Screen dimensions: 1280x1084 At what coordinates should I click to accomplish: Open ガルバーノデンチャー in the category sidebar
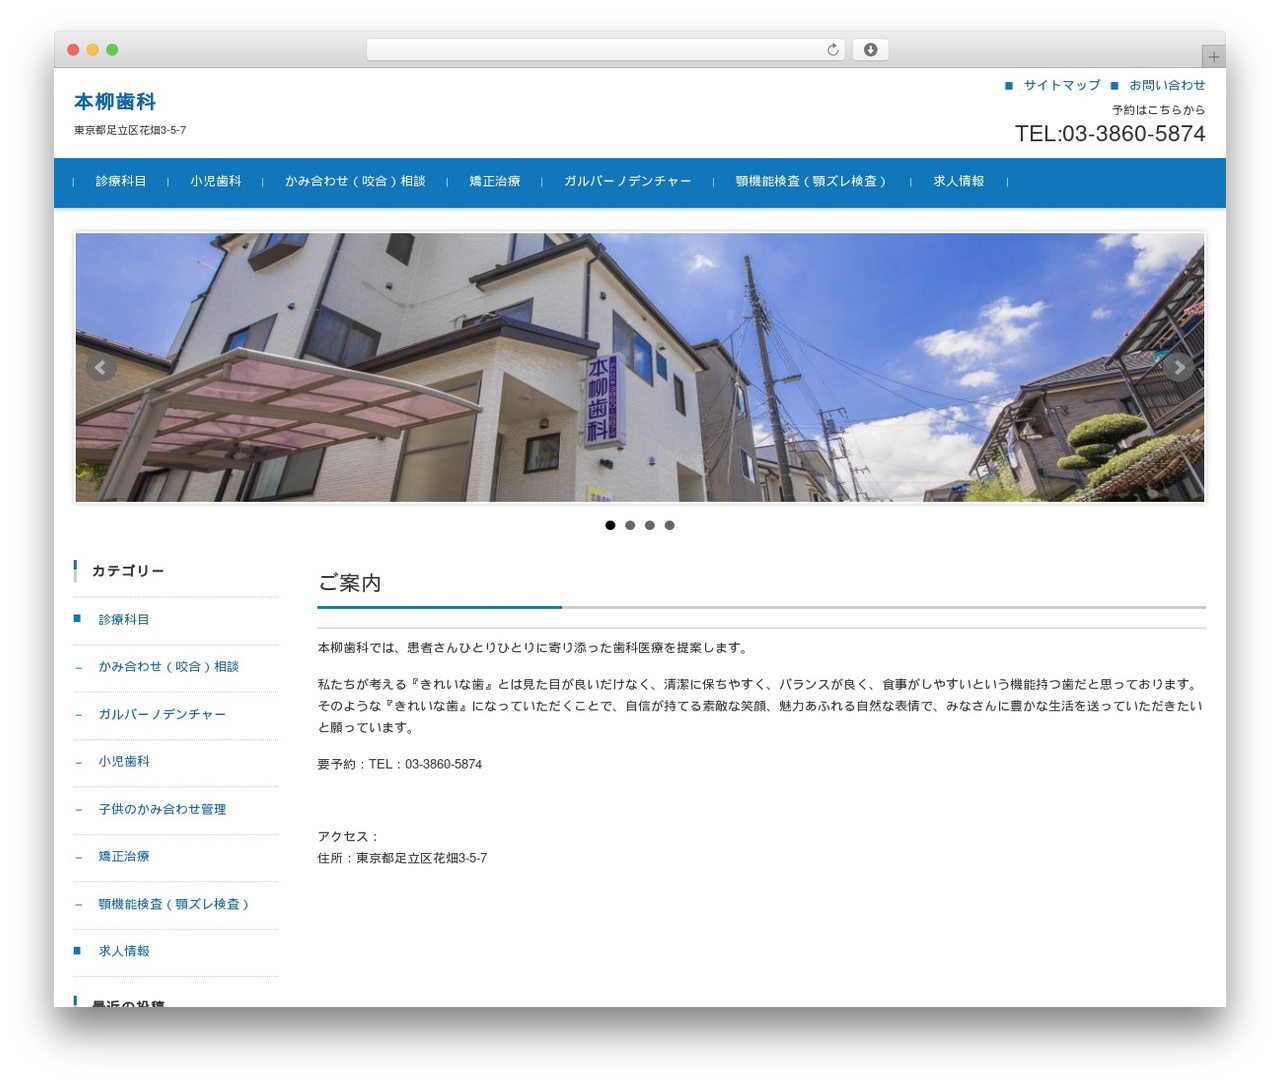coord(162,715)
